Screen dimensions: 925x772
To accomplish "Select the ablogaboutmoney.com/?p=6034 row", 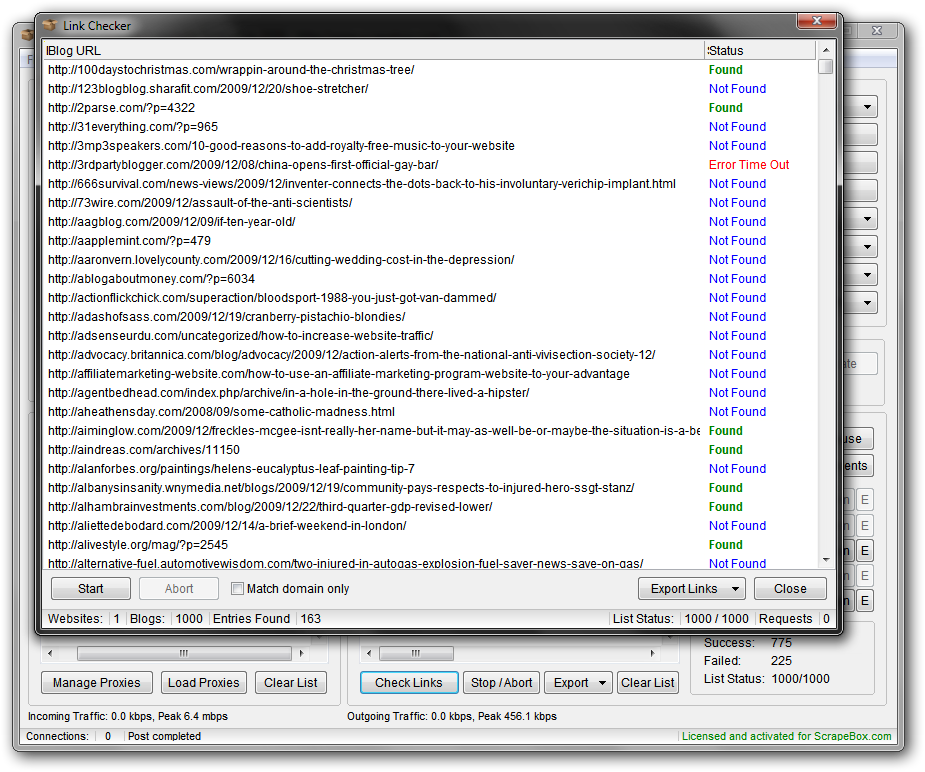I will pos(429,278).
